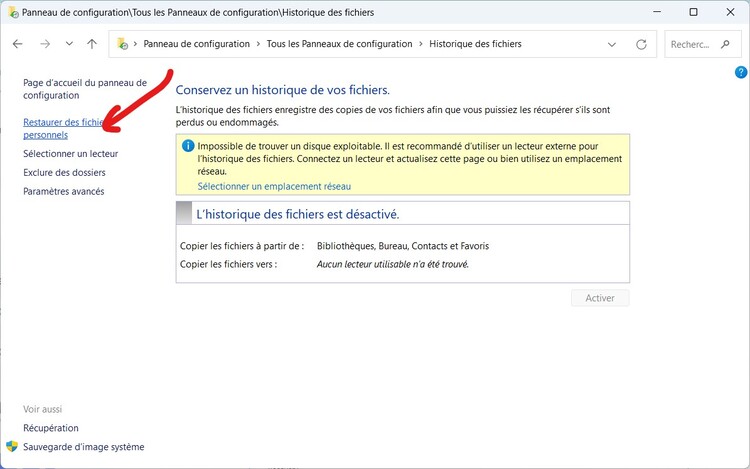Expand chevron after 'Panneau de configuration' breadcrumb

tap(258, 44)
